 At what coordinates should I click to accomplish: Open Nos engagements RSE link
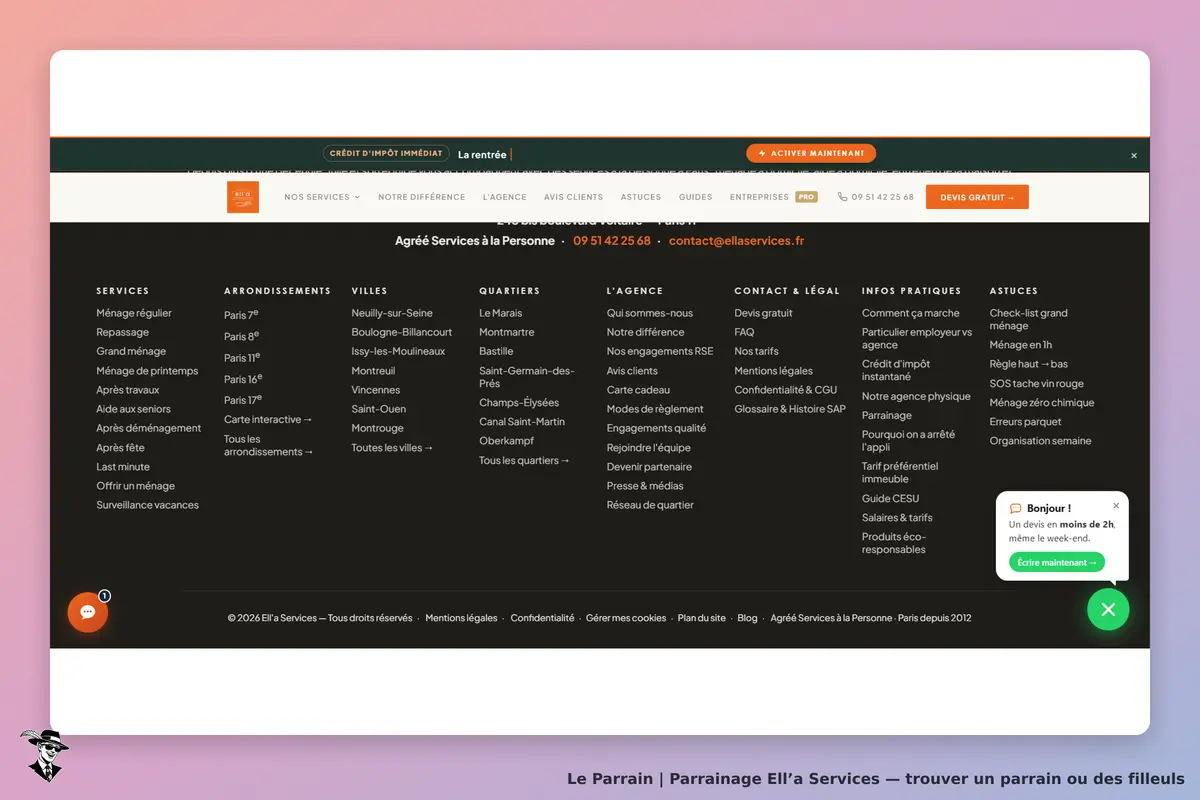[x=660, y=351]
